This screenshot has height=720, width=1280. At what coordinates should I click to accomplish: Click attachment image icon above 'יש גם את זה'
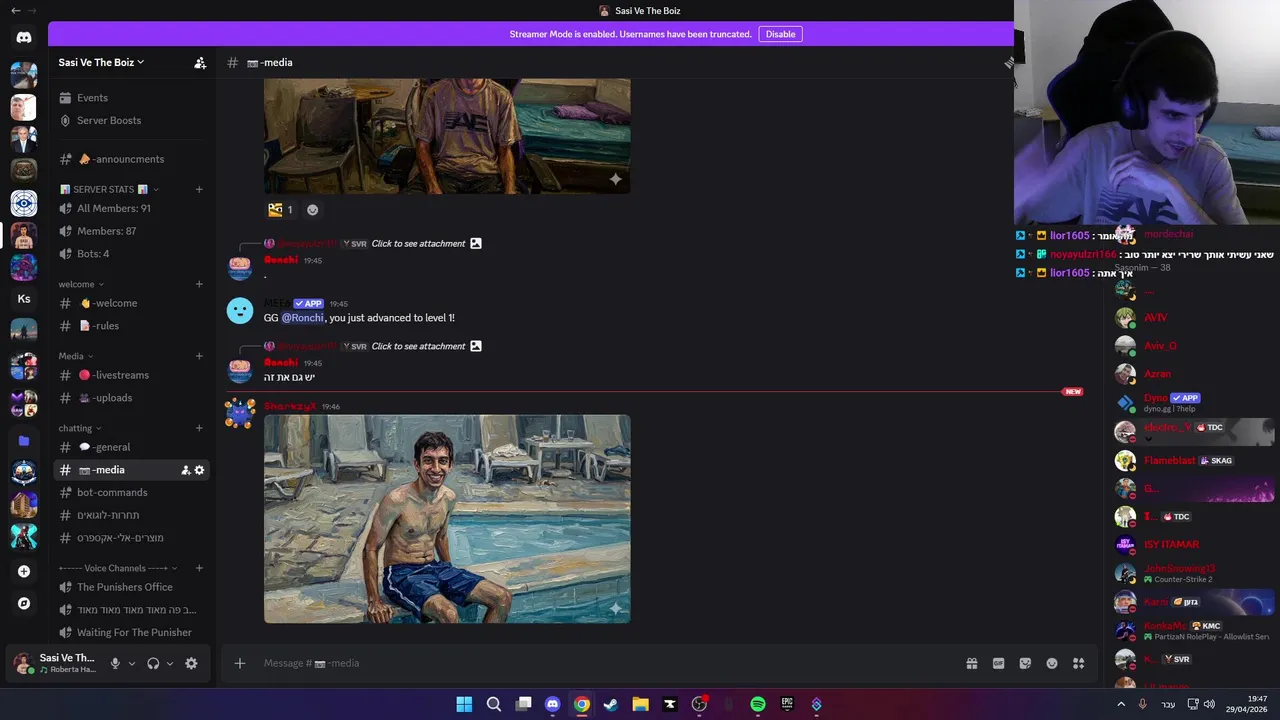tap(476, 346)
